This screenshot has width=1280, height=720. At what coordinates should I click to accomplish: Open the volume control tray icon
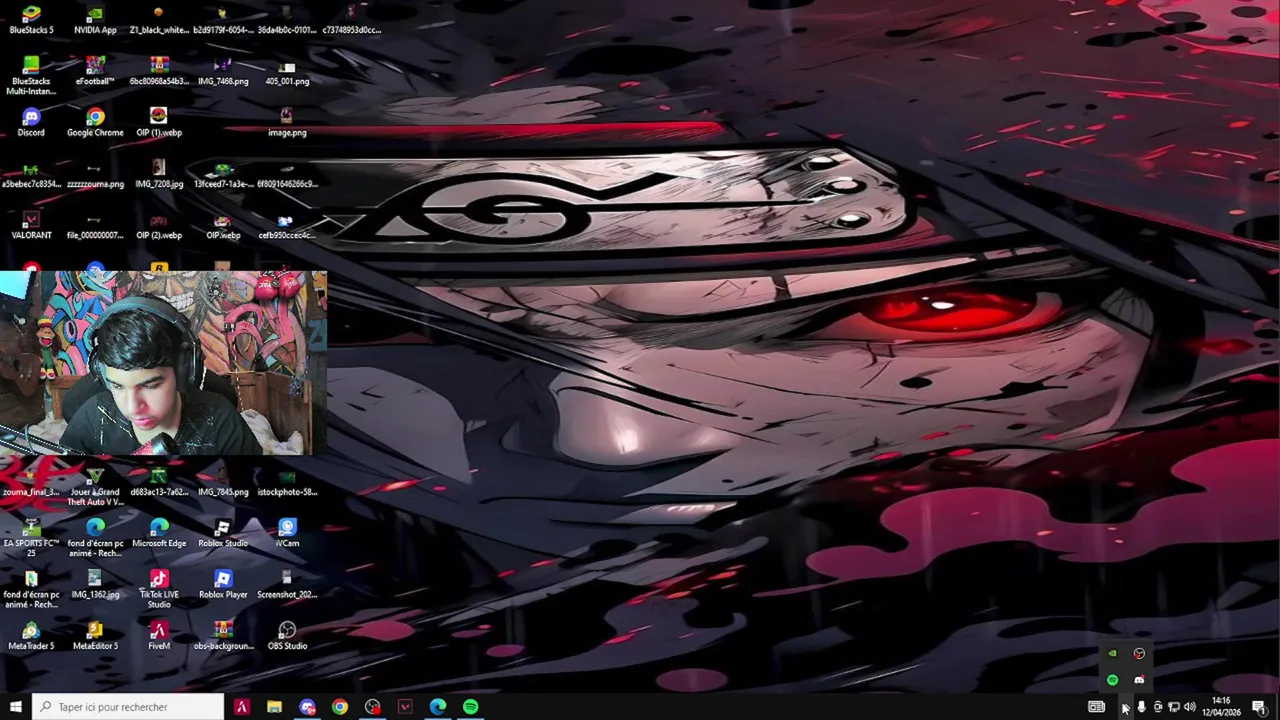click(1189, 707)
